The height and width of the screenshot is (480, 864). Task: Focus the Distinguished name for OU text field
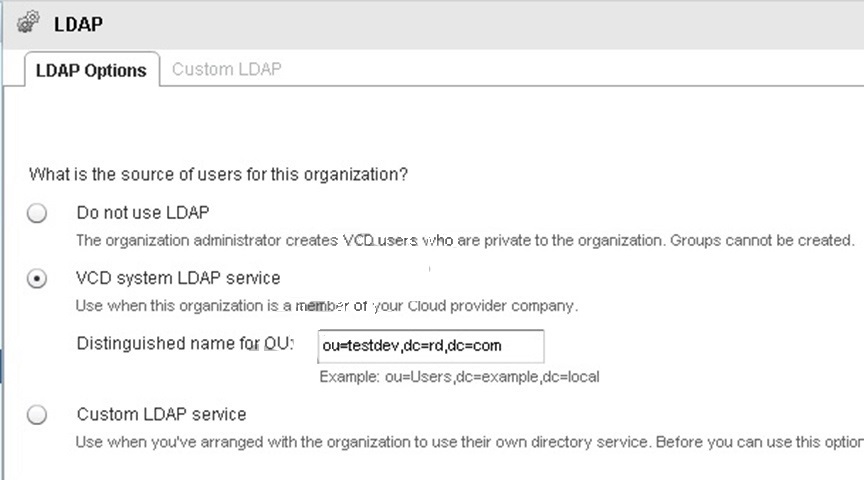pyautogui.click(x=431, y=346)
